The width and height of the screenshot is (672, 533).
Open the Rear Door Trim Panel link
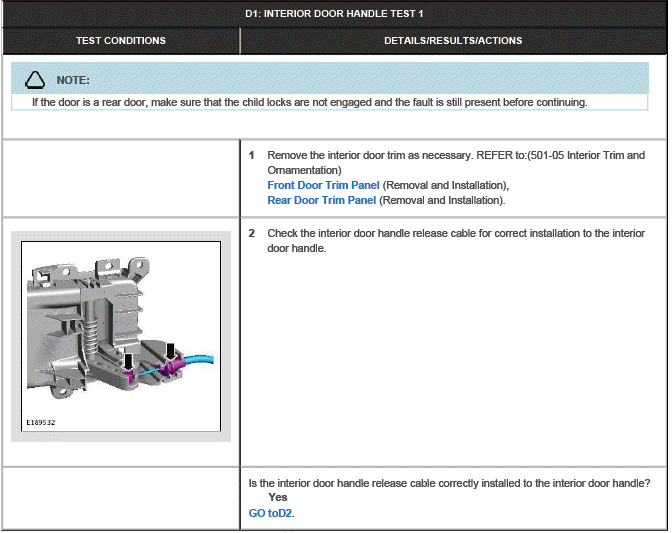tap(321, 200)
